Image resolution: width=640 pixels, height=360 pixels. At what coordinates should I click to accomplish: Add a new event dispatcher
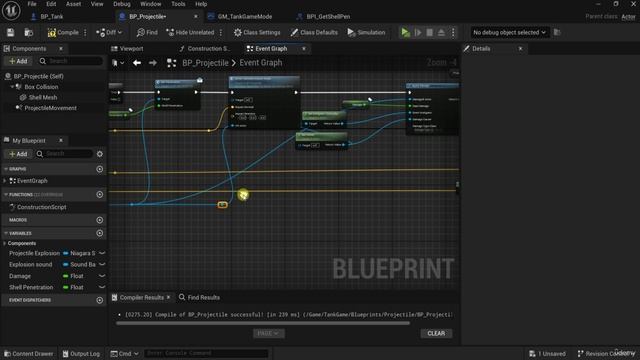pos(100,300)
